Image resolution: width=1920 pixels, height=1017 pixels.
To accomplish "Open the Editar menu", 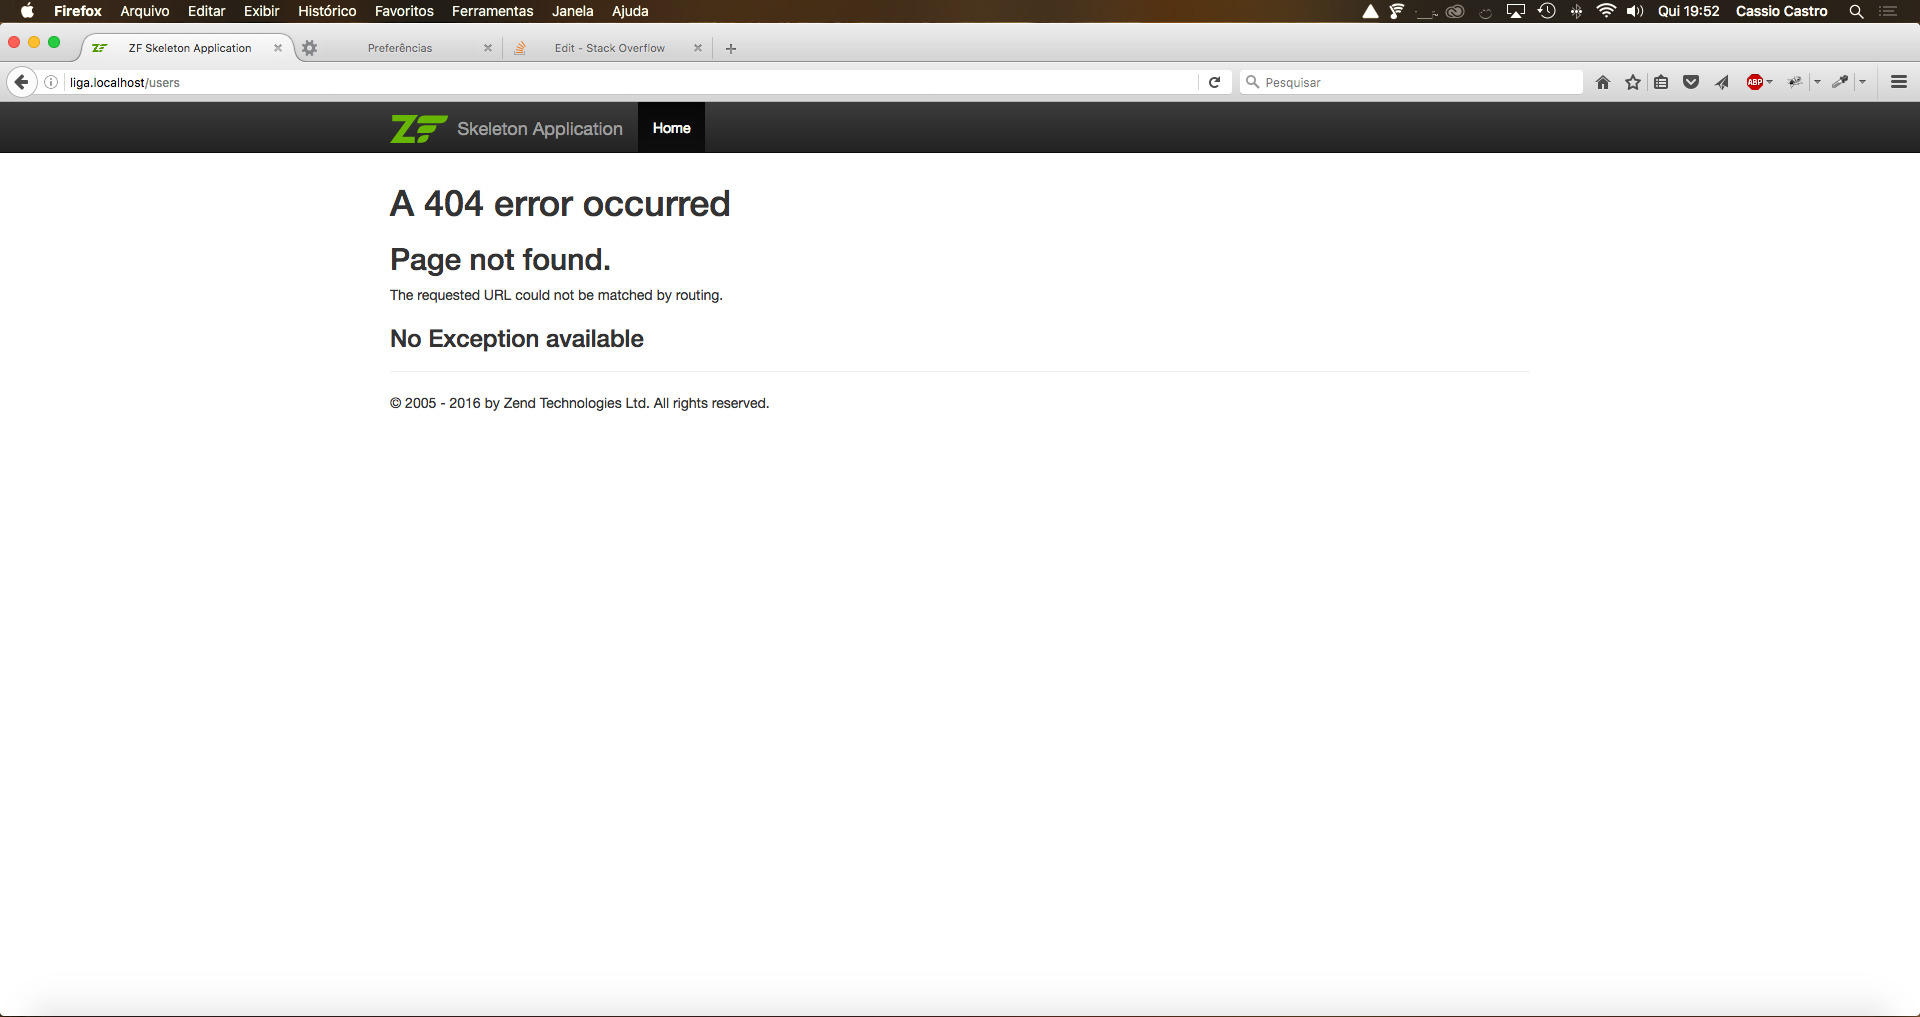I will pos(207,11).
